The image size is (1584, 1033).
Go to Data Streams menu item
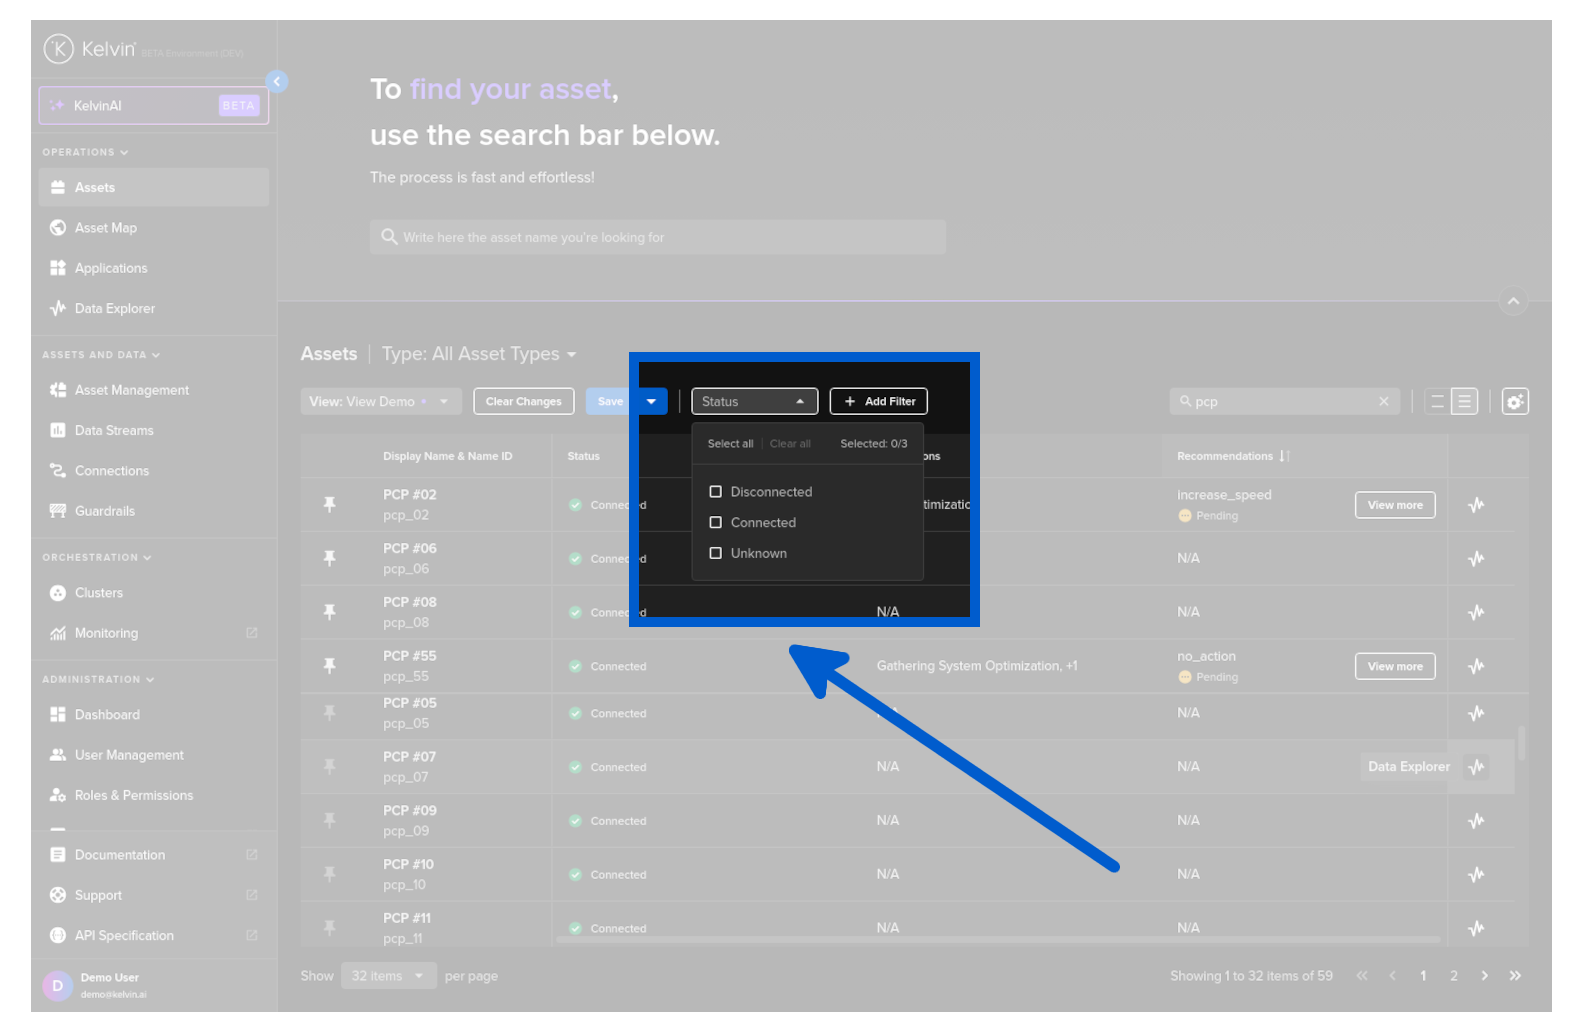[114, 431]
